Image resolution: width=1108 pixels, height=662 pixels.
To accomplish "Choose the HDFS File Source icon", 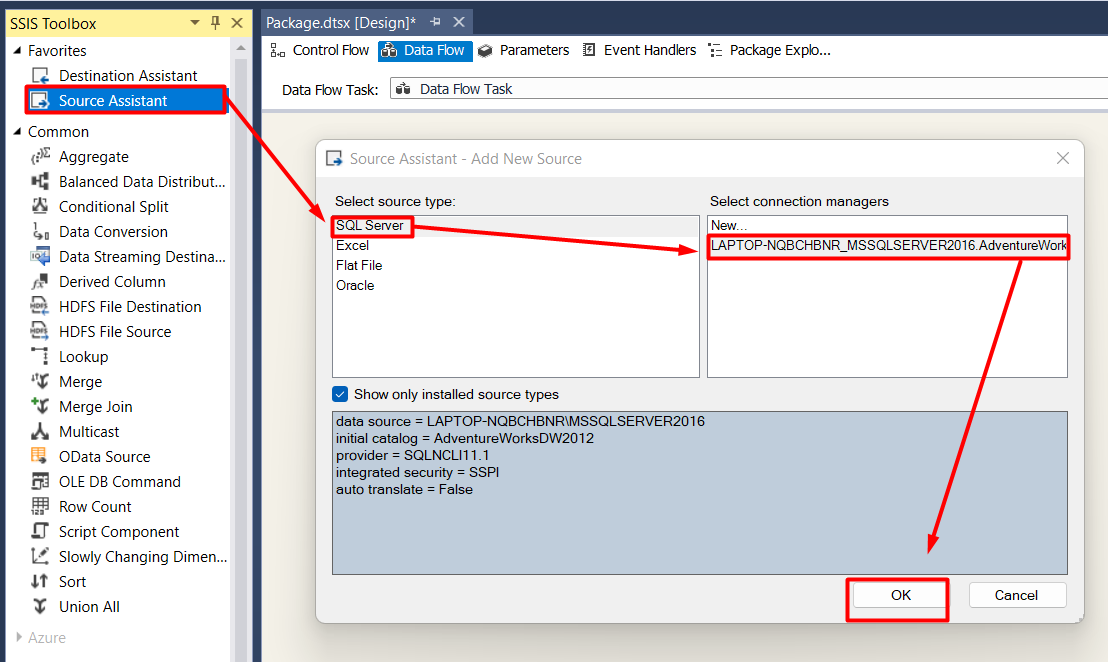I will tap(40, 331).
